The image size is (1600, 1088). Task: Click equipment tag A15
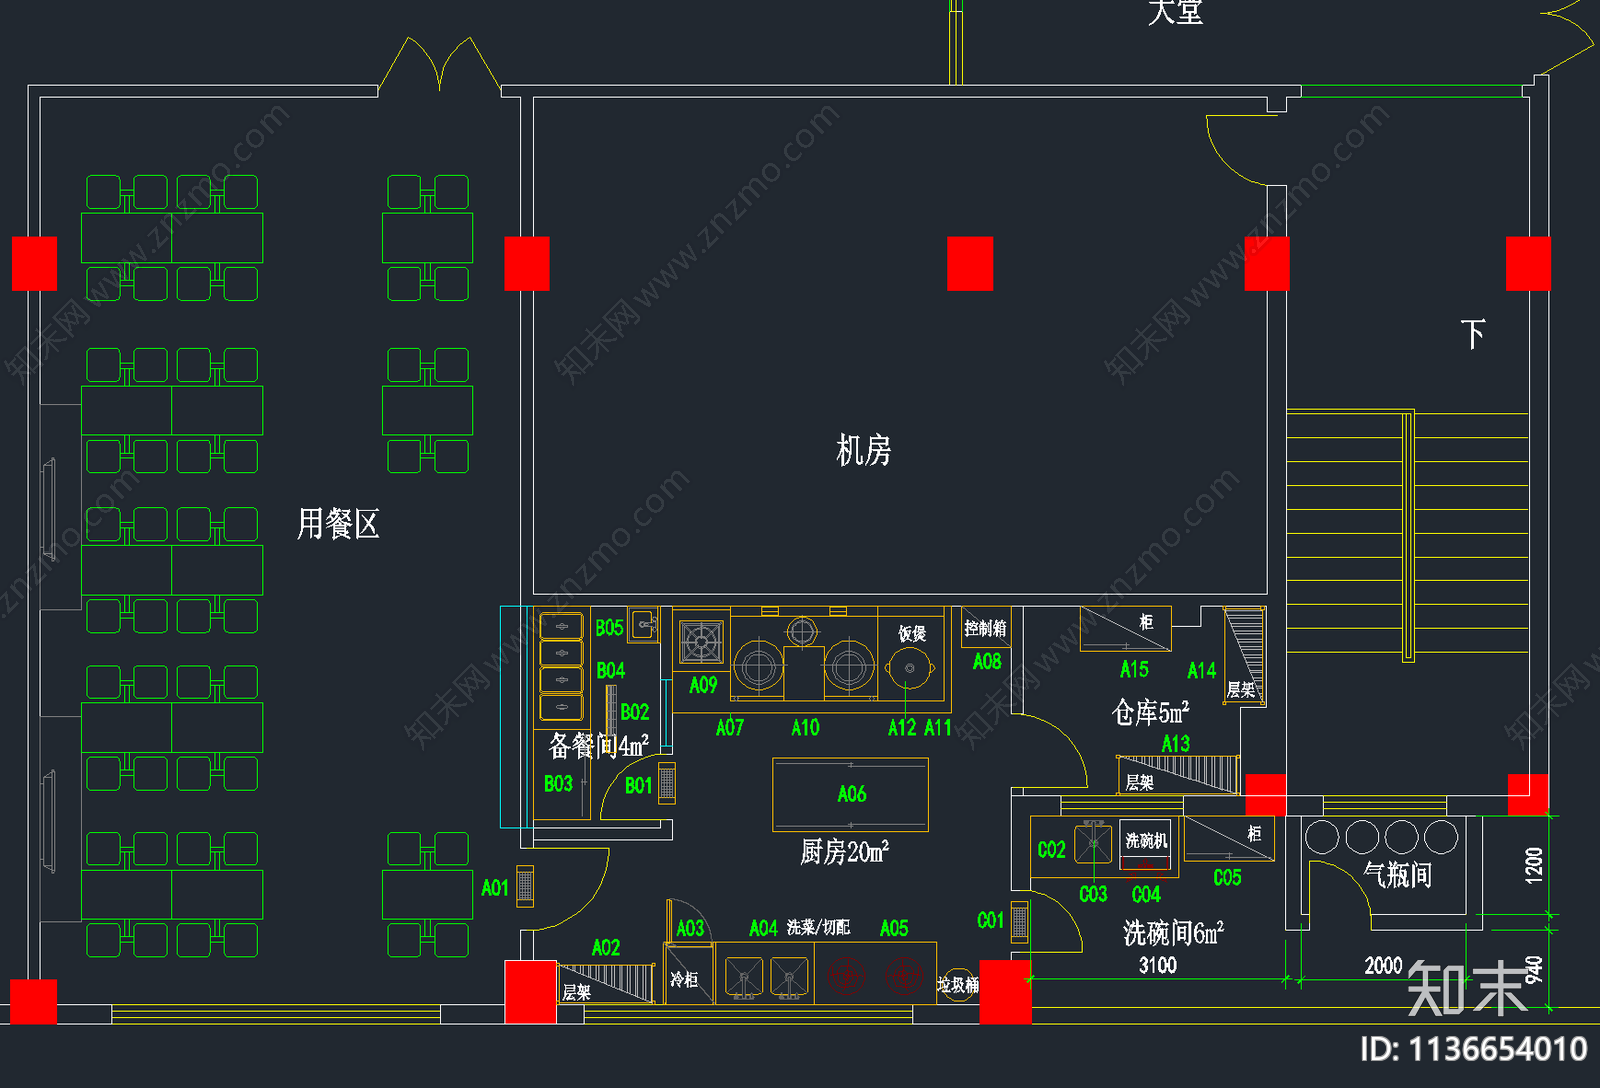(1135, 669)
